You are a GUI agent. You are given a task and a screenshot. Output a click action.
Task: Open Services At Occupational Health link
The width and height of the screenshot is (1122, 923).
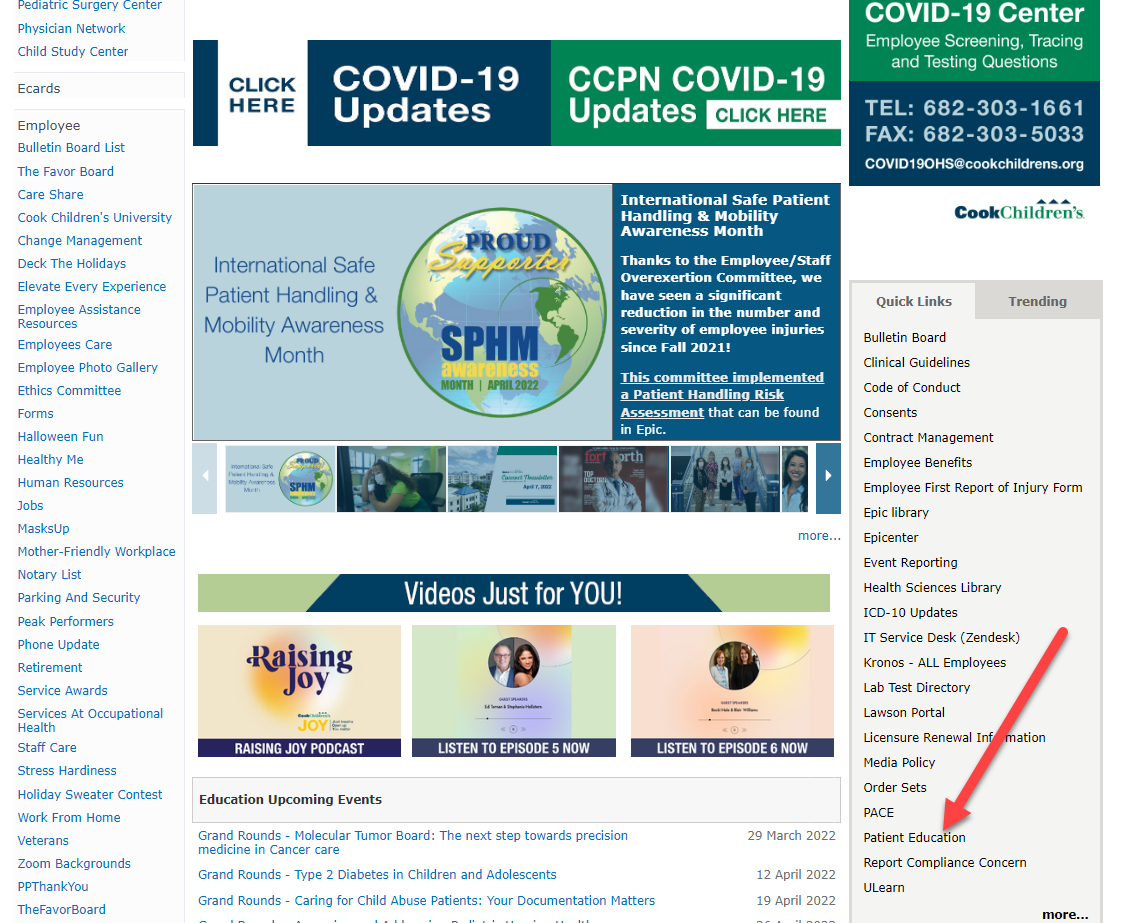pos(90,720)
